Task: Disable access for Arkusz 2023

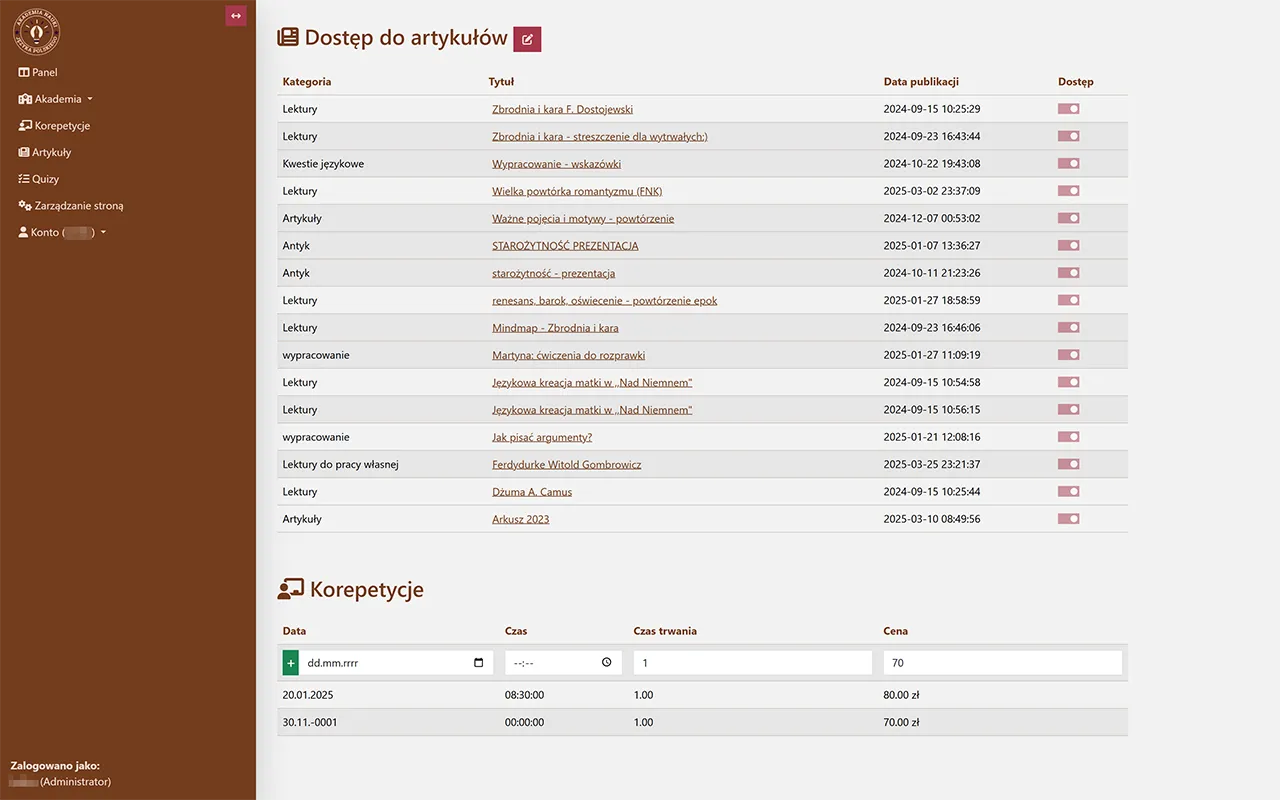Action: 1068,518
